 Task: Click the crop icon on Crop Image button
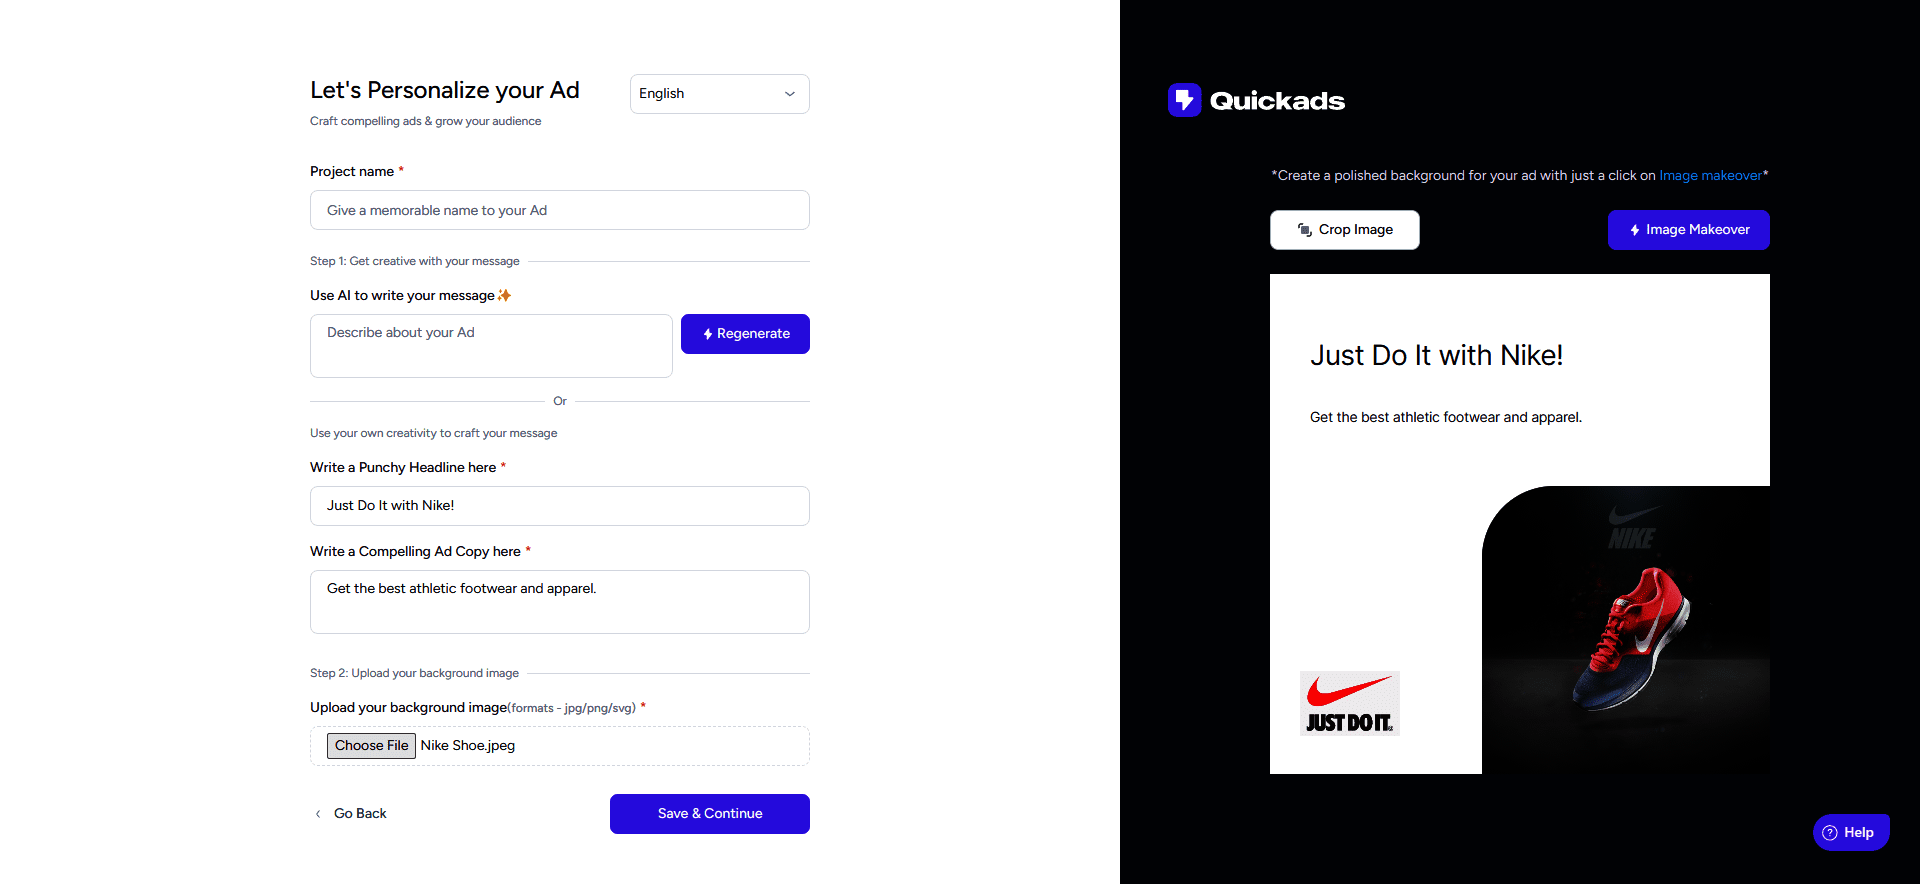click(x=1303, y=230)
